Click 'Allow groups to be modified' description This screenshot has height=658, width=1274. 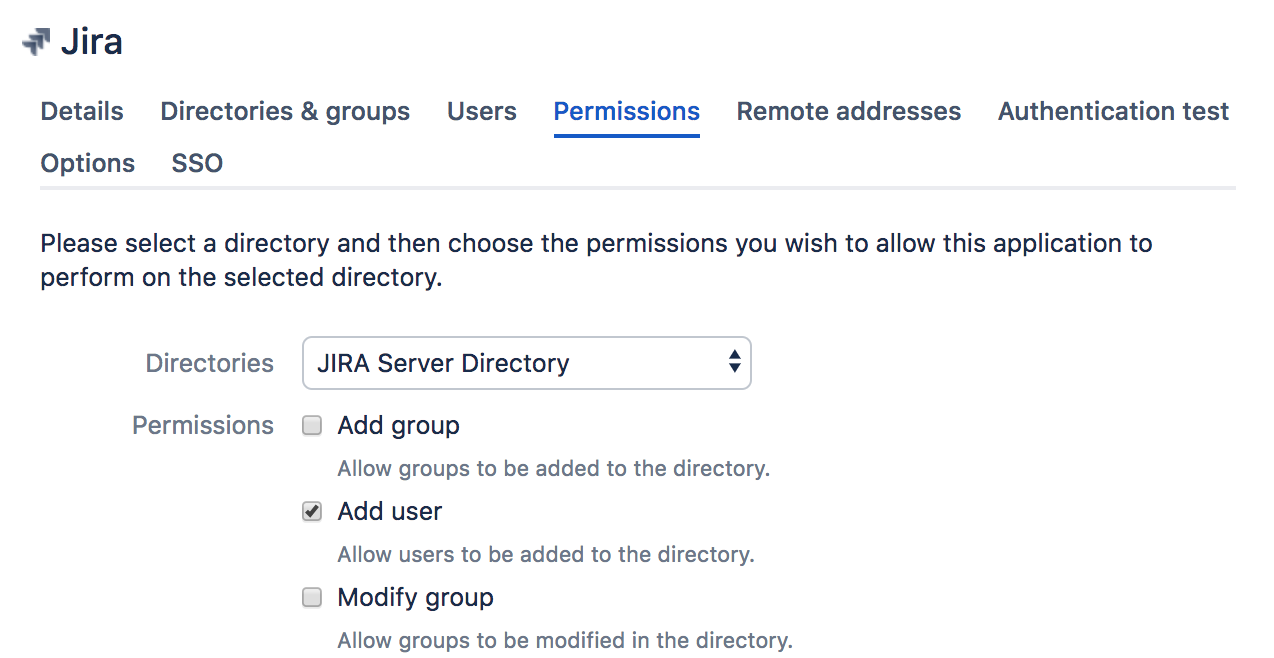(x=565, y=640)
